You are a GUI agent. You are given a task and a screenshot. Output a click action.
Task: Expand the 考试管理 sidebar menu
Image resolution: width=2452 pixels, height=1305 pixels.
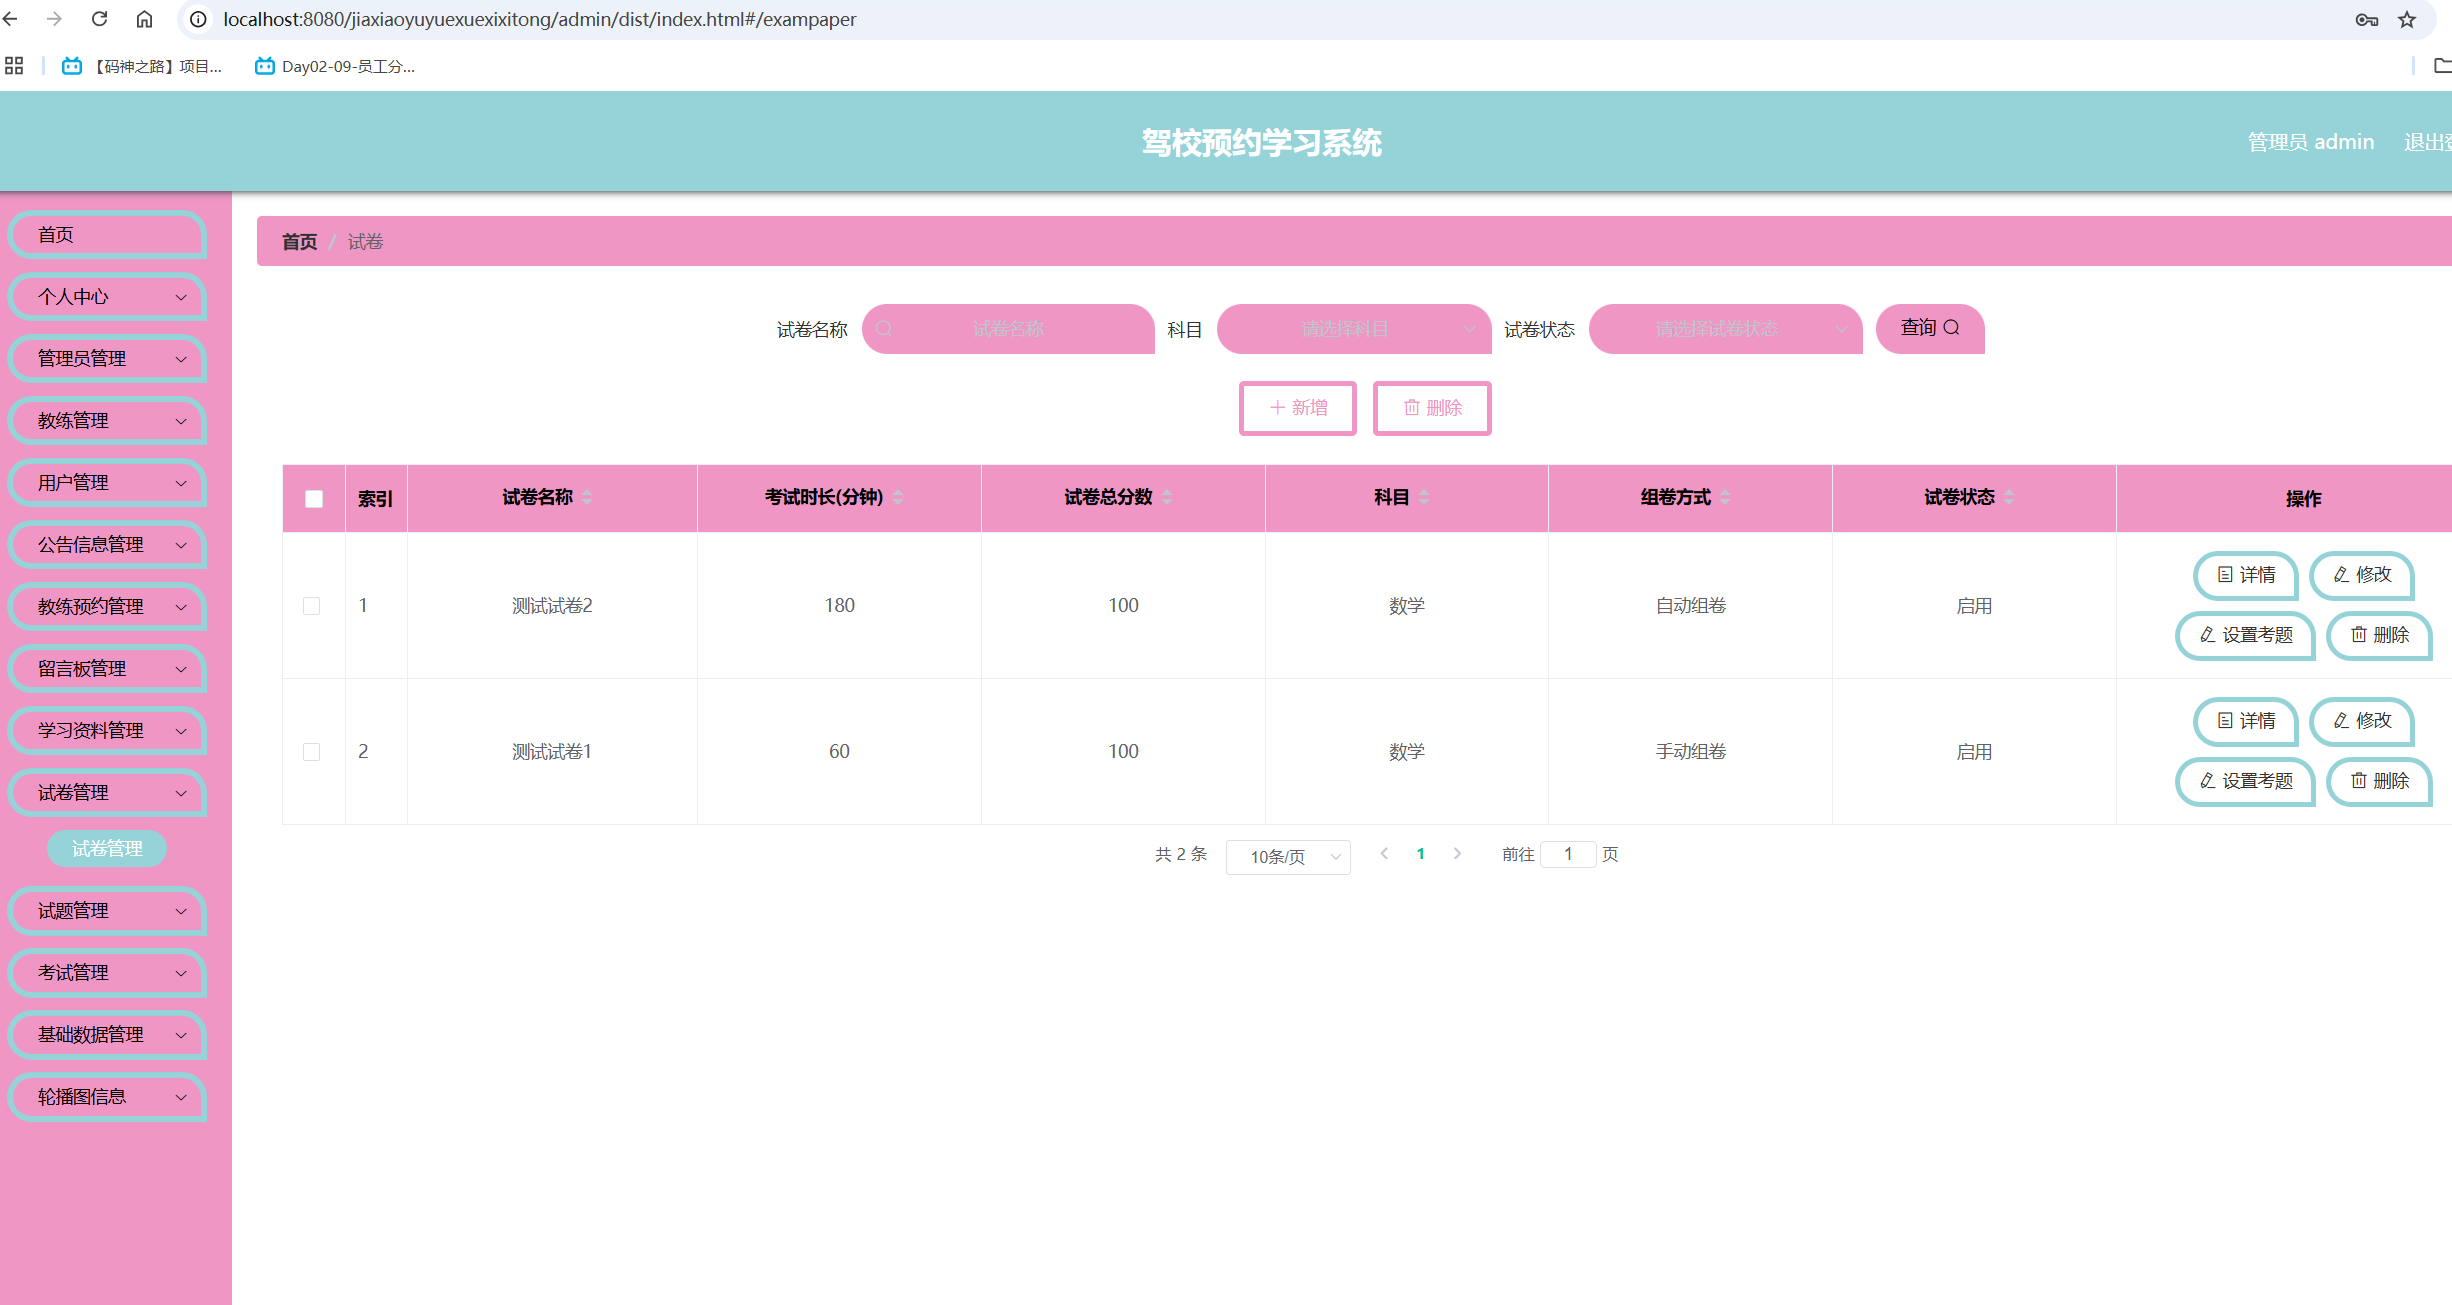107,973
